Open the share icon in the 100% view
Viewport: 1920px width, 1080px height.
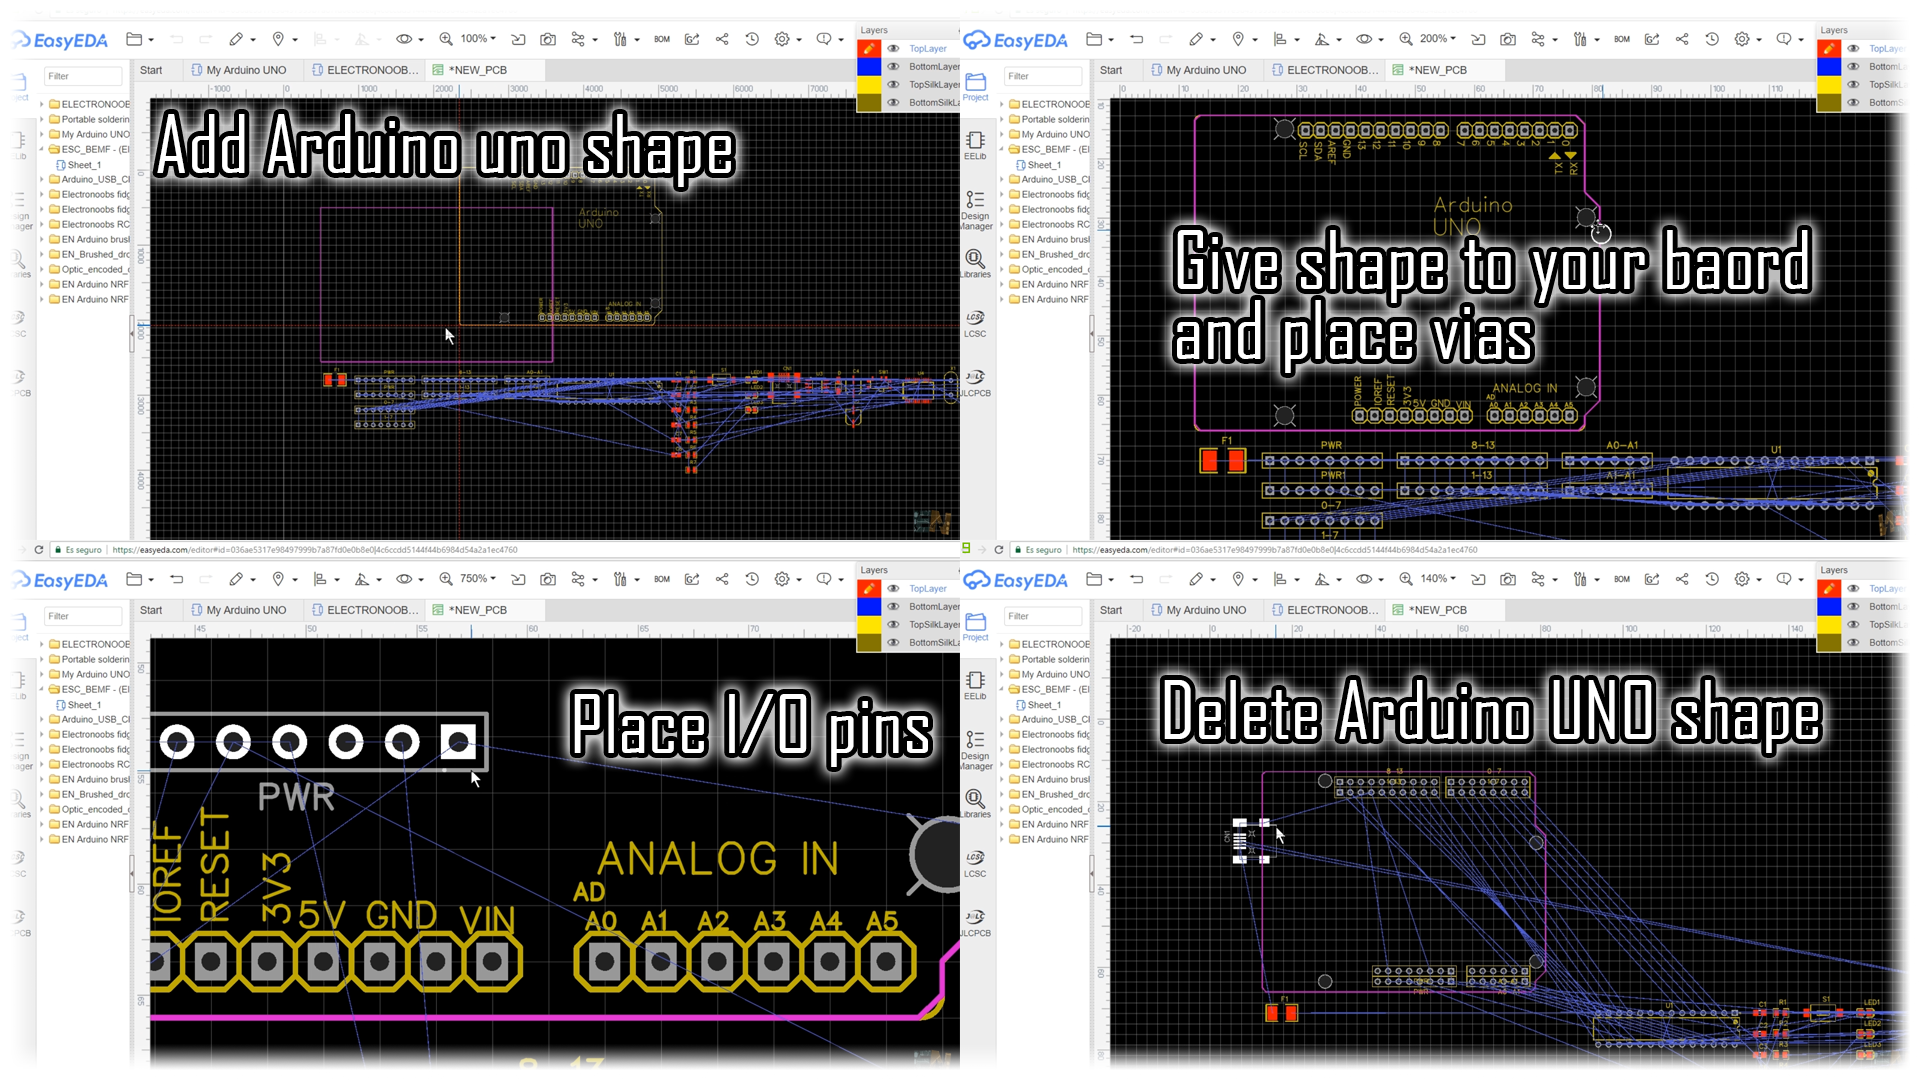click(722, 39)
